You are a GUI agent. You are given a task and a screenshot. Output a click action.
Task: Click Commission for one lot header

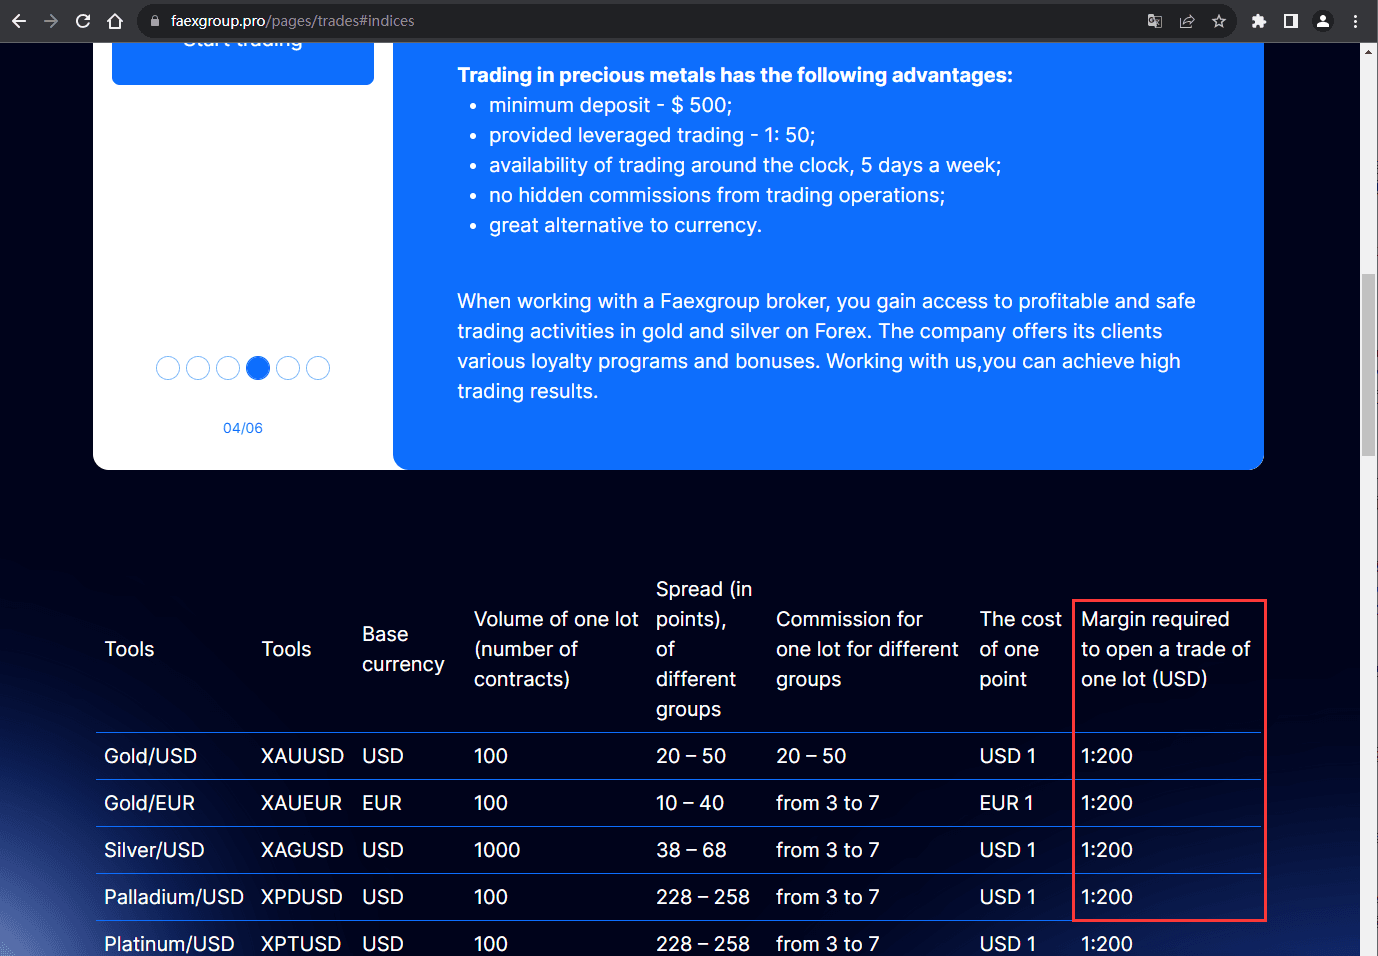(x=867, y=649)
